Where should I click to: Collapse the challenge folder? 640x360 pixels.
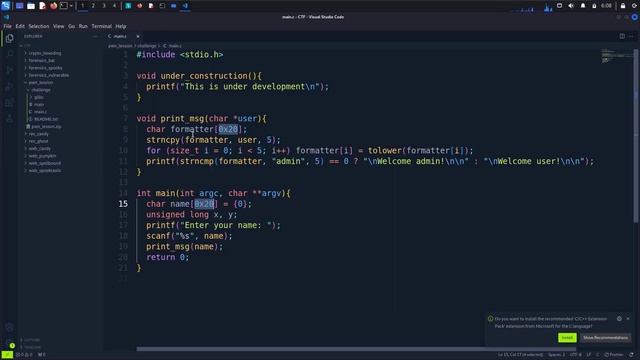(41, 90)
